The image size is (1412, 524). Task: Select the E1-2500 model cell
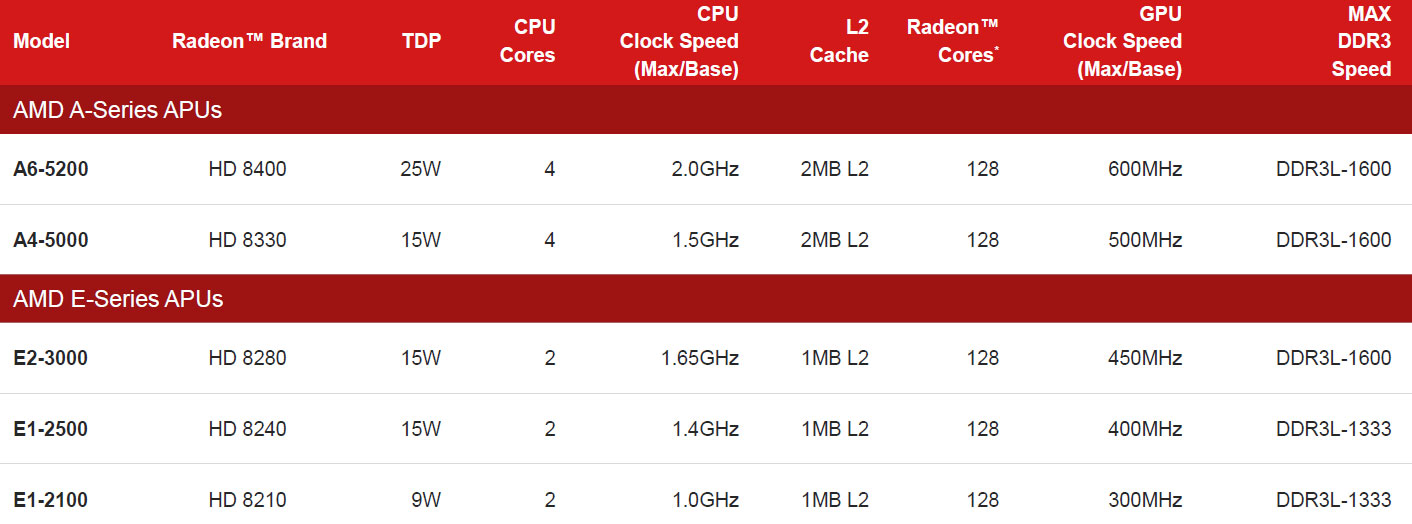point(50,429)
